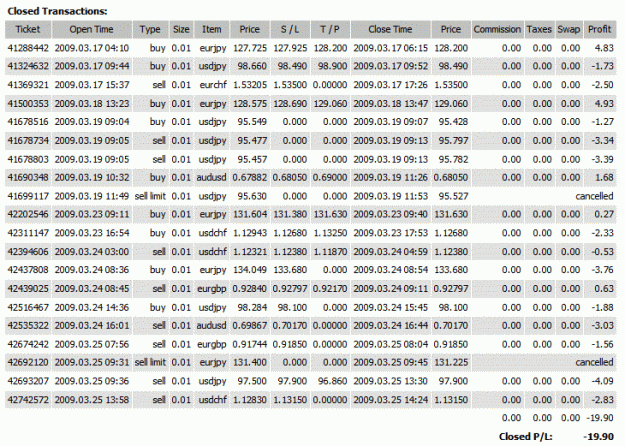Select ticket number 42516467
The height and width of the screenshot is (446, 625).
coord(28,308)
